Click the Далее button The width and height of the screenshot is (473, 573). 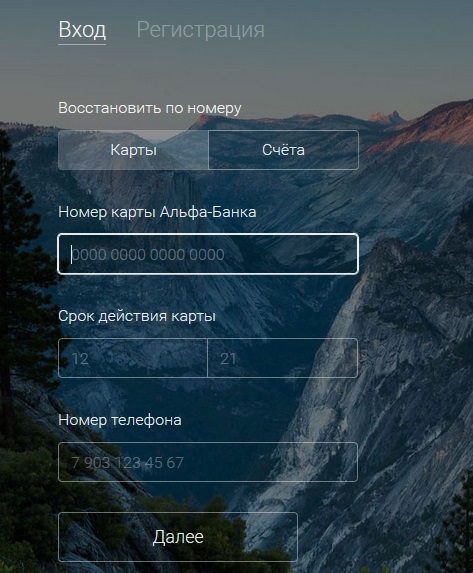pyautogui.click(x=178, y=537)
